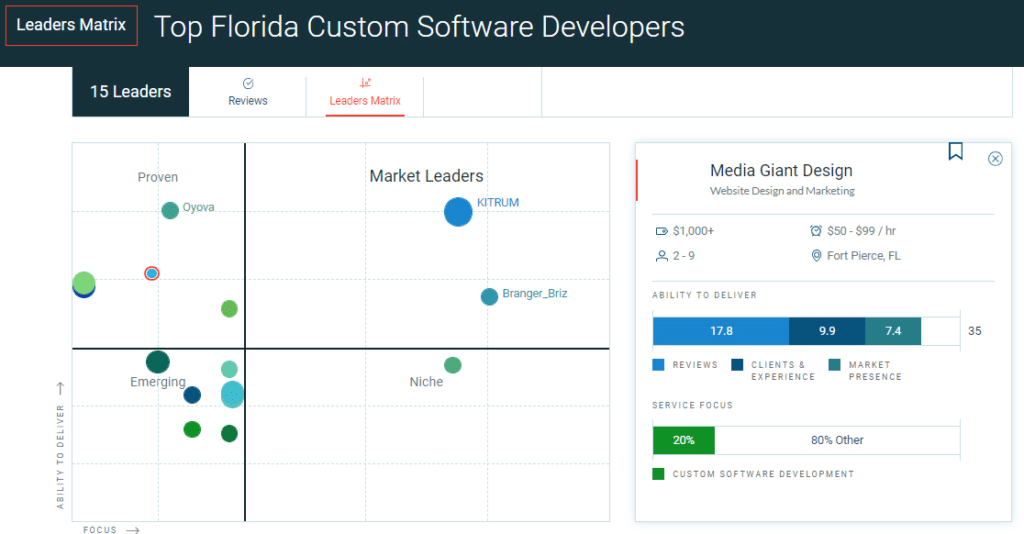Click the total score 35 text
The image size is (1024, 534).
(974, 331)
